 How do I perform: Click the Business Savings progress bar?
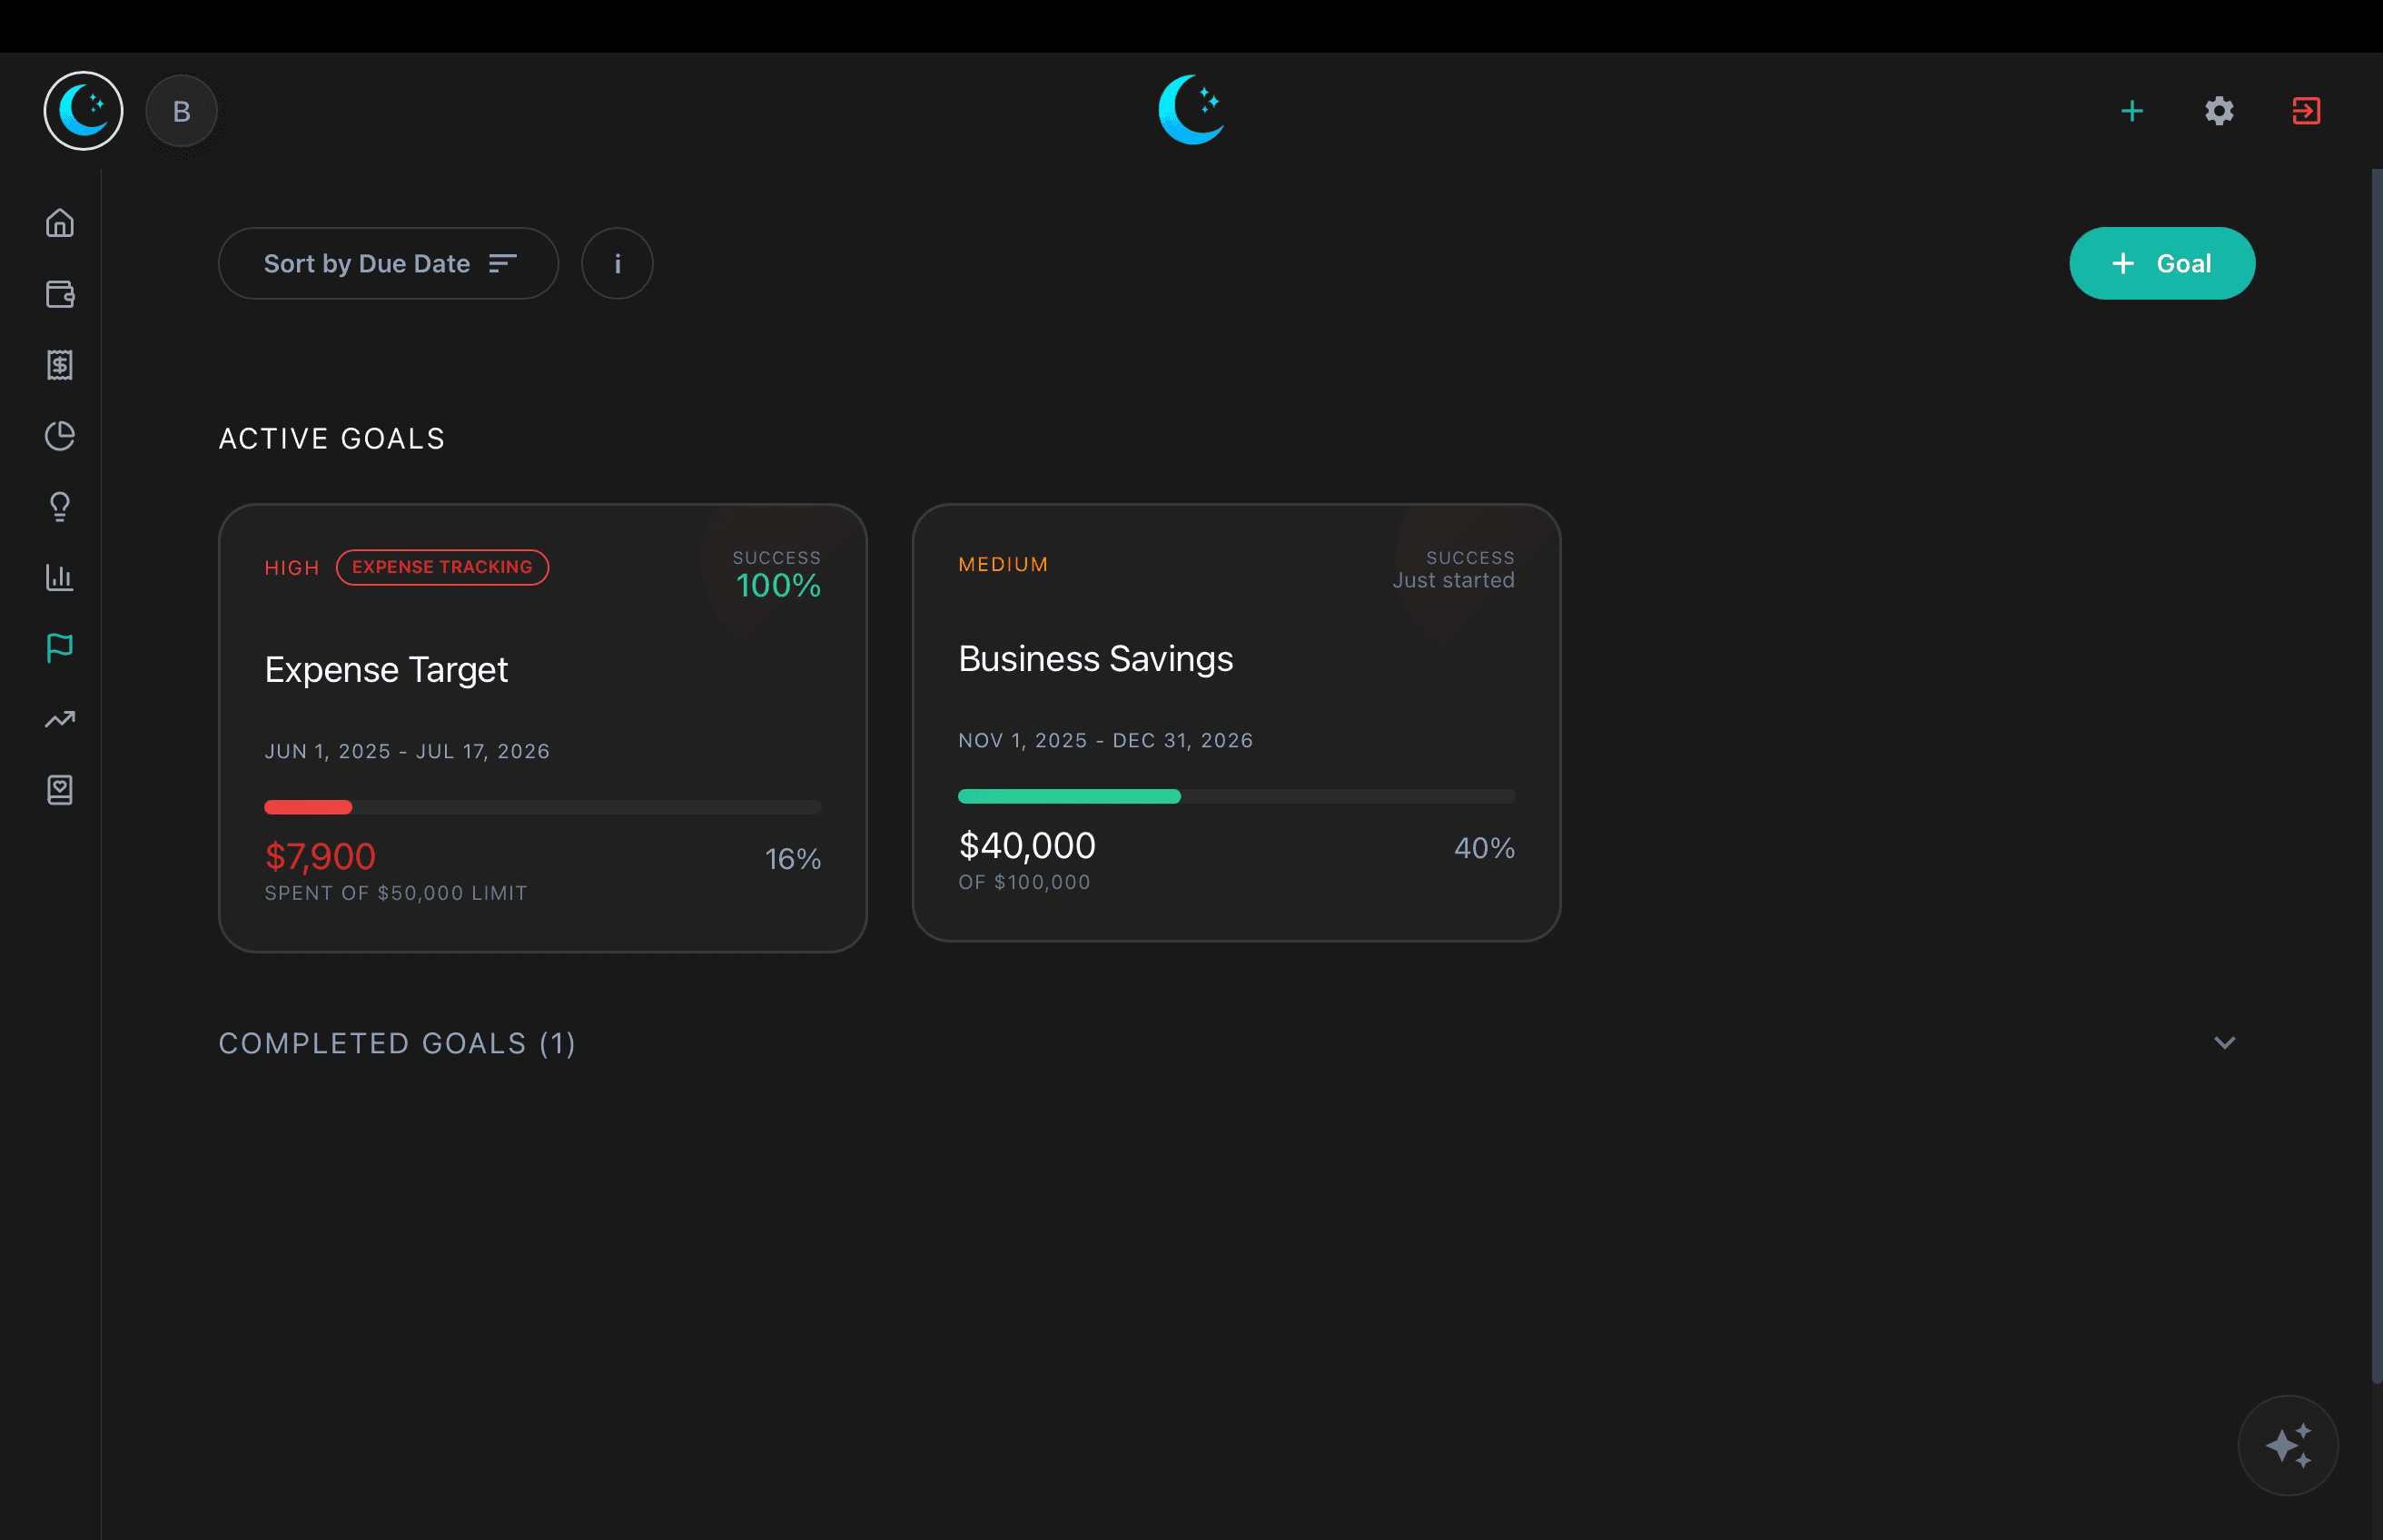click(x=1236, y=796)
